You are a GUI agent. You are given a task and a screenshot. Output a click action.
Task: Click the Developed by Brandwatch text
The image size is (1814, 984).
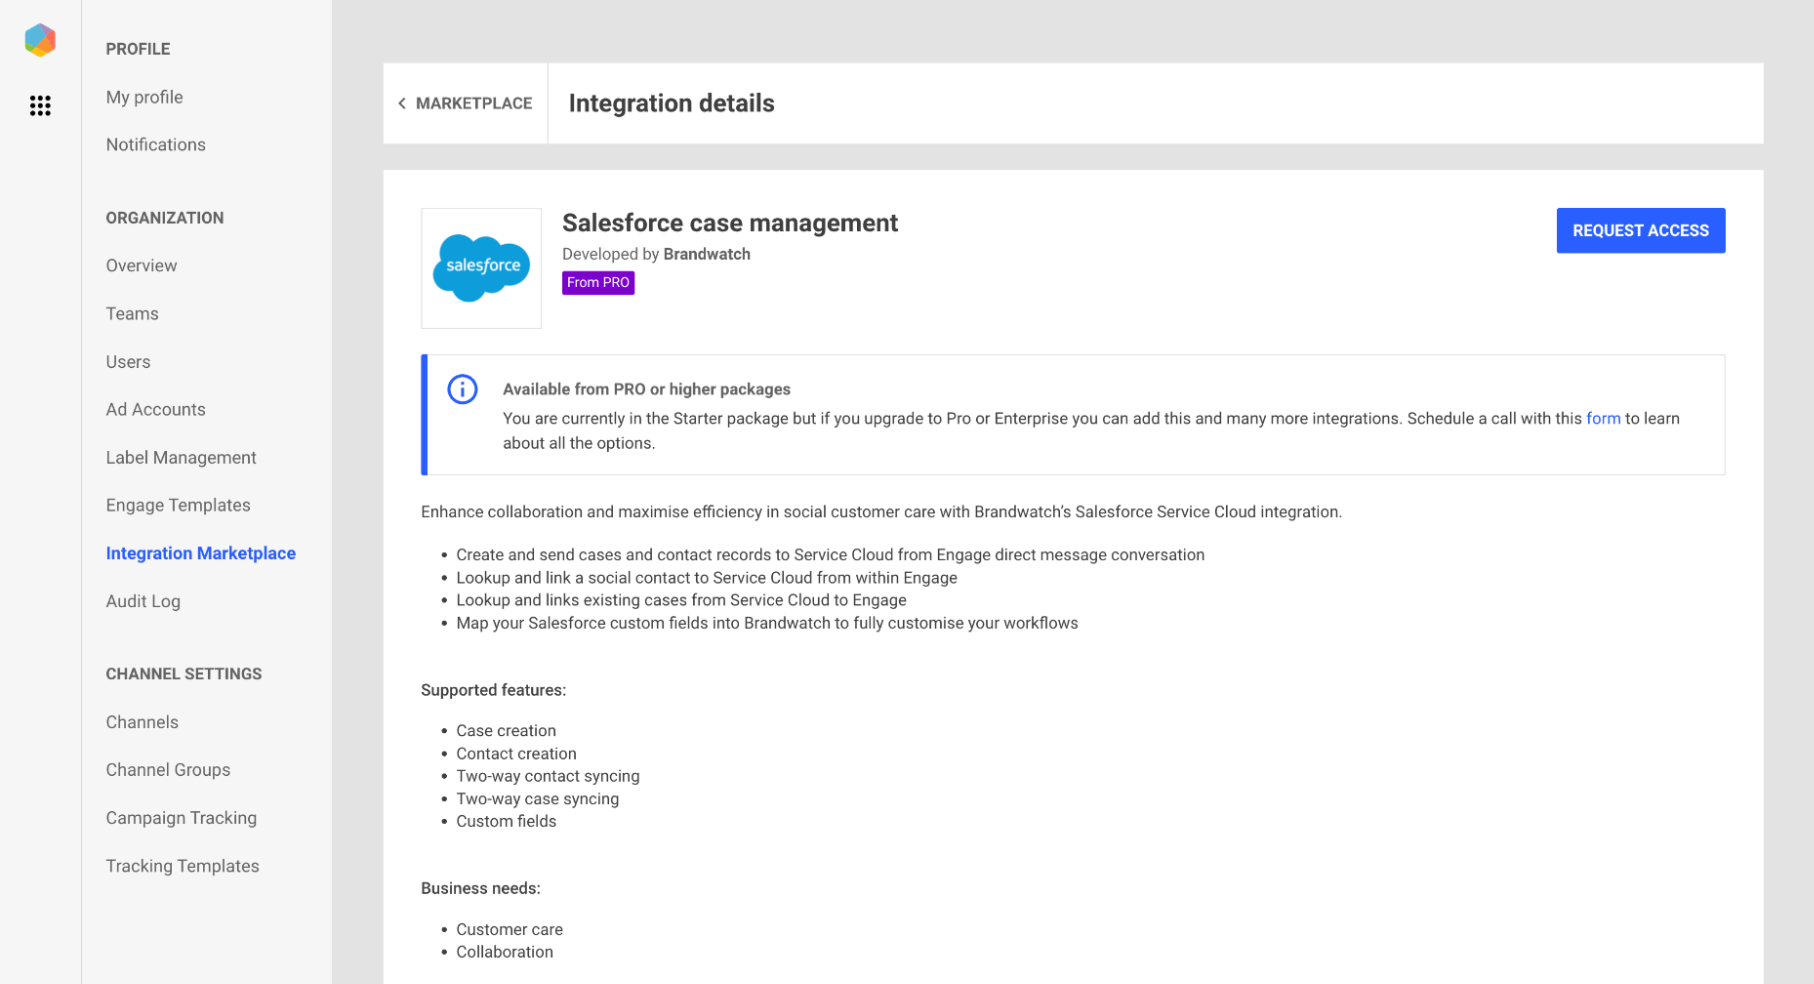point(656,254)
